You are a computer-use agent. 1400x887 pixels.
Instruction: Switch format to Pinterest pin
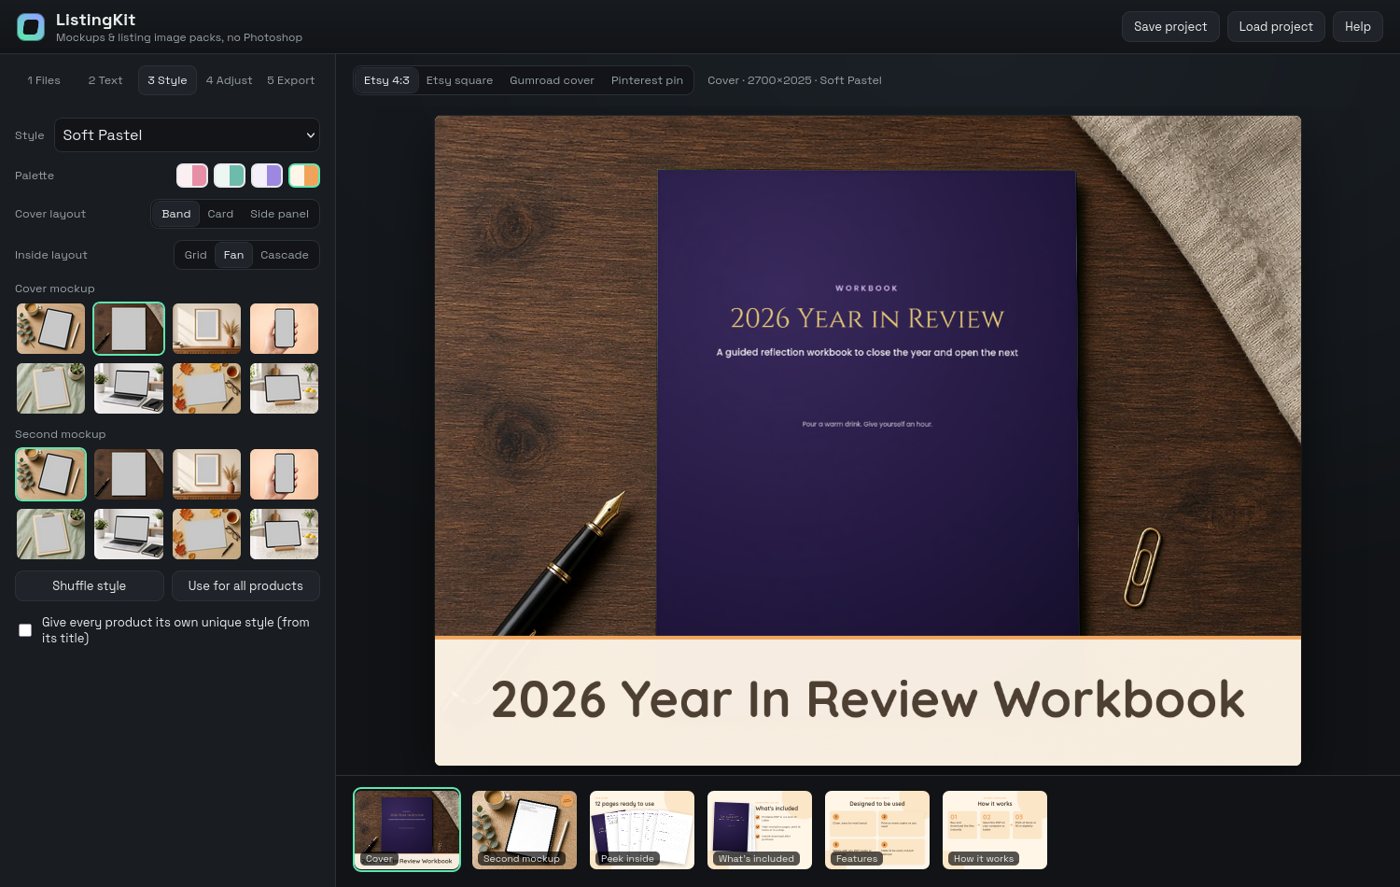click(x=647, y=80)
